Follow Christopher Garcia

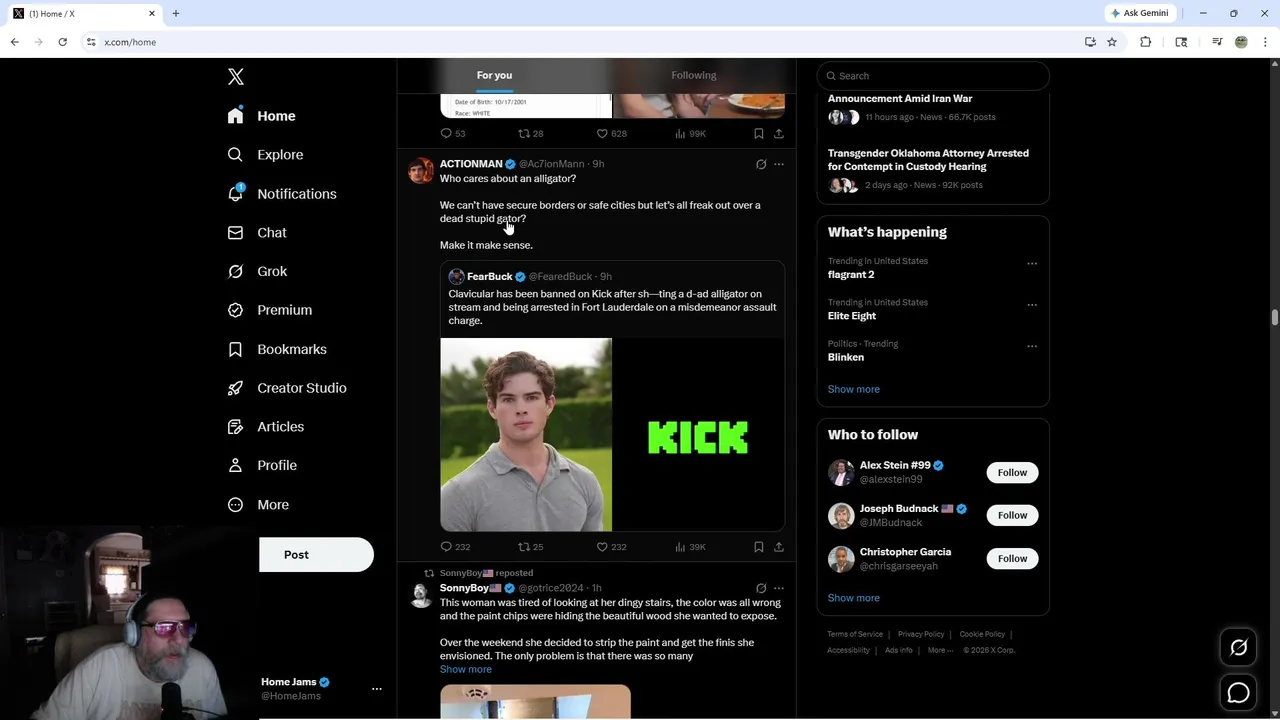point(1012,558)
